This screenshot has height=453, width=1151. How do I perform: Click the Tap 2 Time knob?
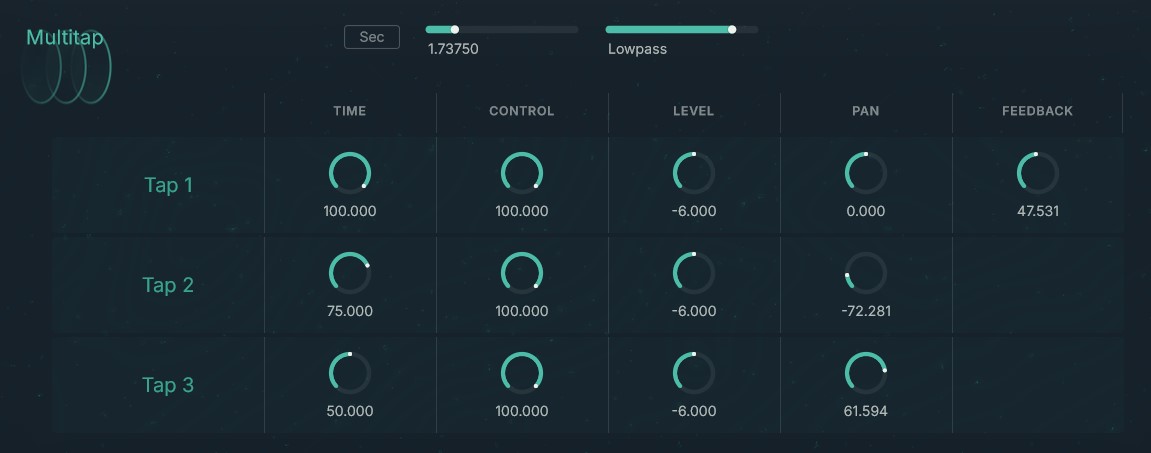(350, 273)
